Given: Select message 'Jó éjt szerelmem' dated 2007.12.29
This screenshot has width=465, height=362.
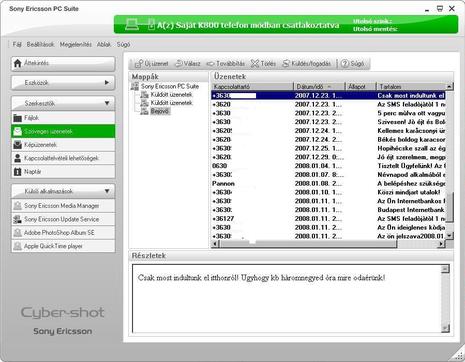Looking at the screenshot, I should (328, 157).
